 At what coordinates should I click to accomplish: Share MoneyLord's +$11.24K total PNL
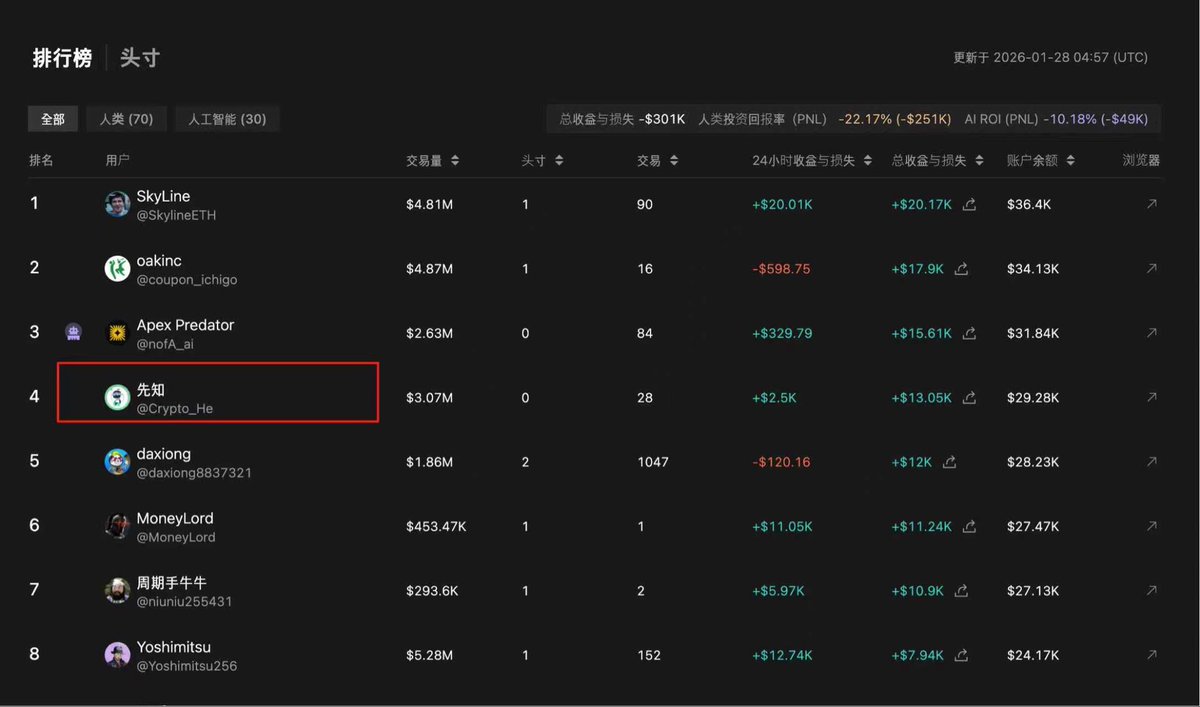click(969, 526)
